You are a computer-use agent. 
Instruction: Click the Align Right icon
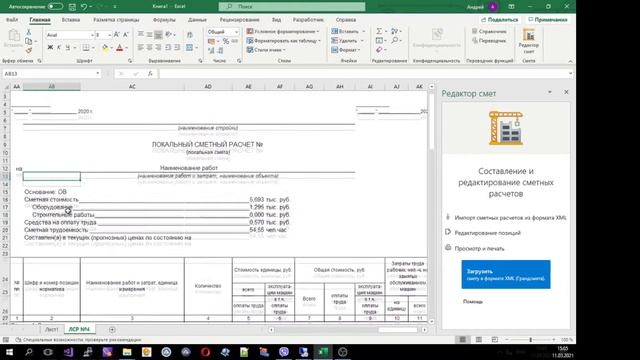(x=158, y=48)
